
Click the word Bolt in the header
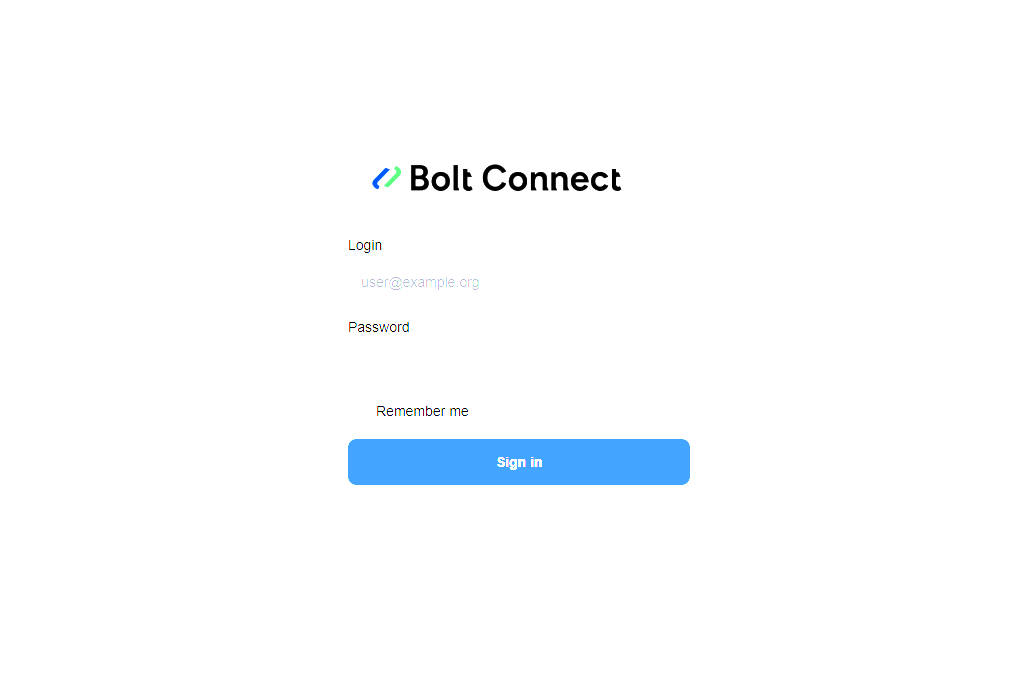pos(440,178)
